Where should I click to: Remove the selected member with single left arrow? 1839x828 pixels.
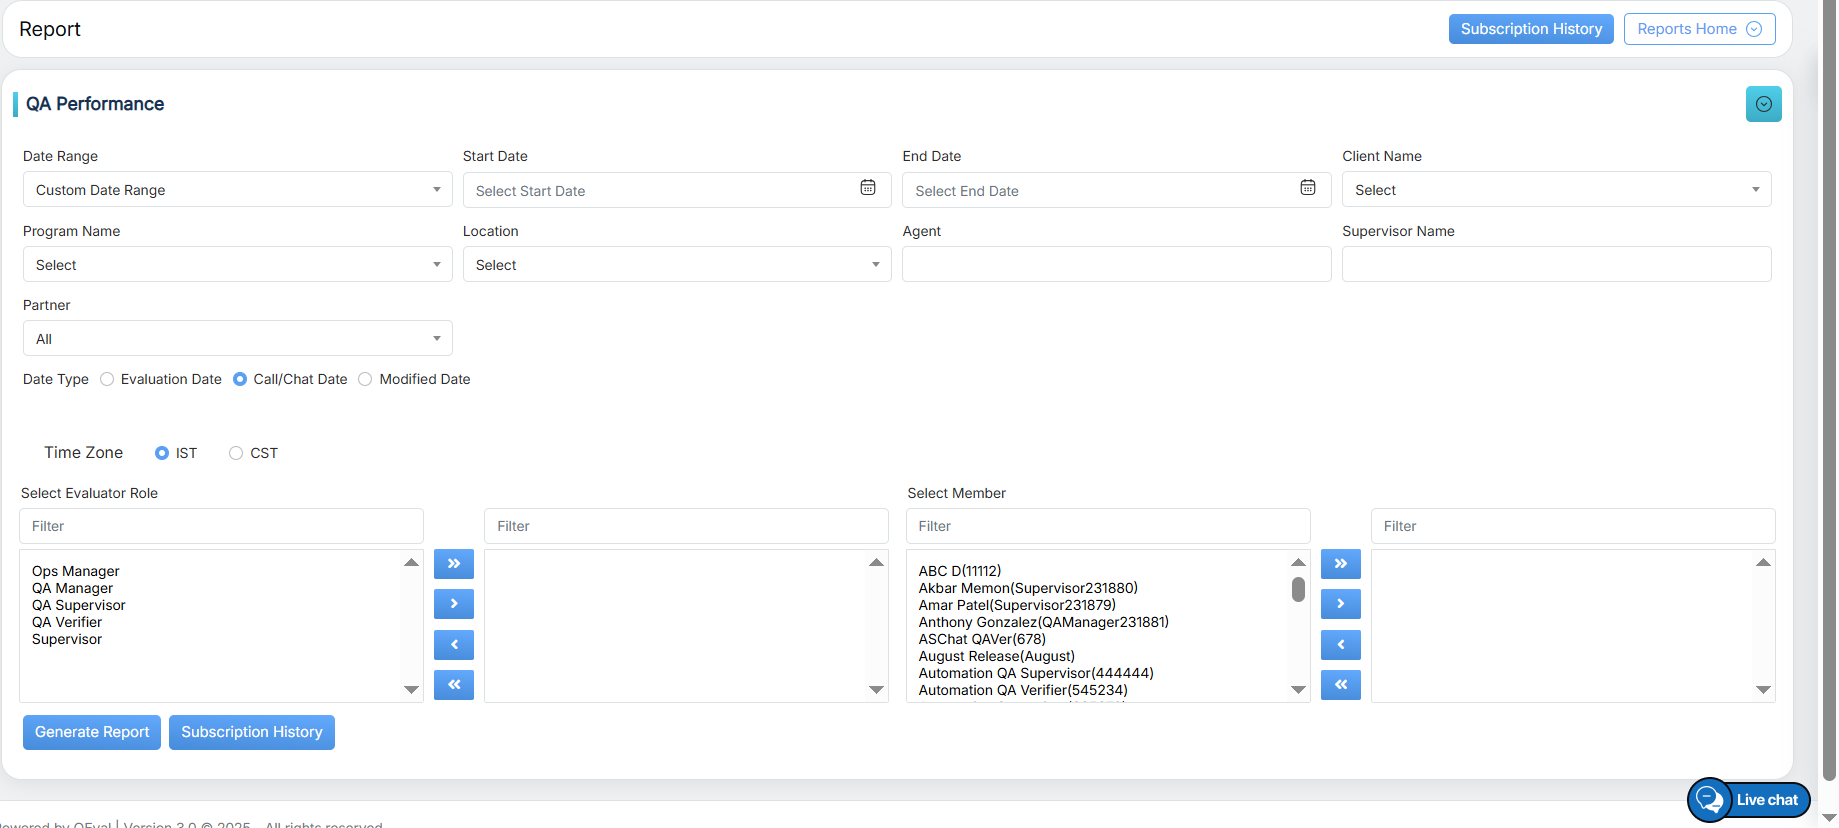1340,645
